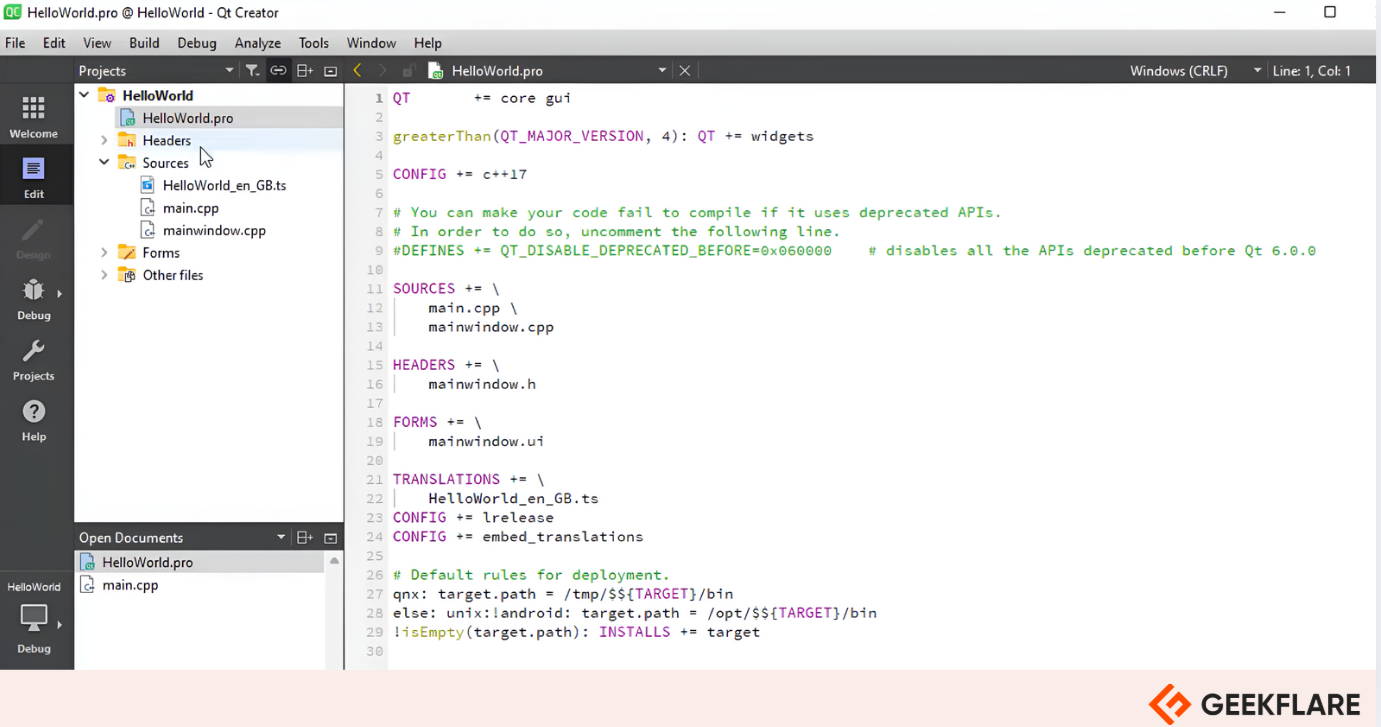Expand the Headers folder
Image resolution: width=1381 pixels, height=727 pixels.
[x=104, y=141]
